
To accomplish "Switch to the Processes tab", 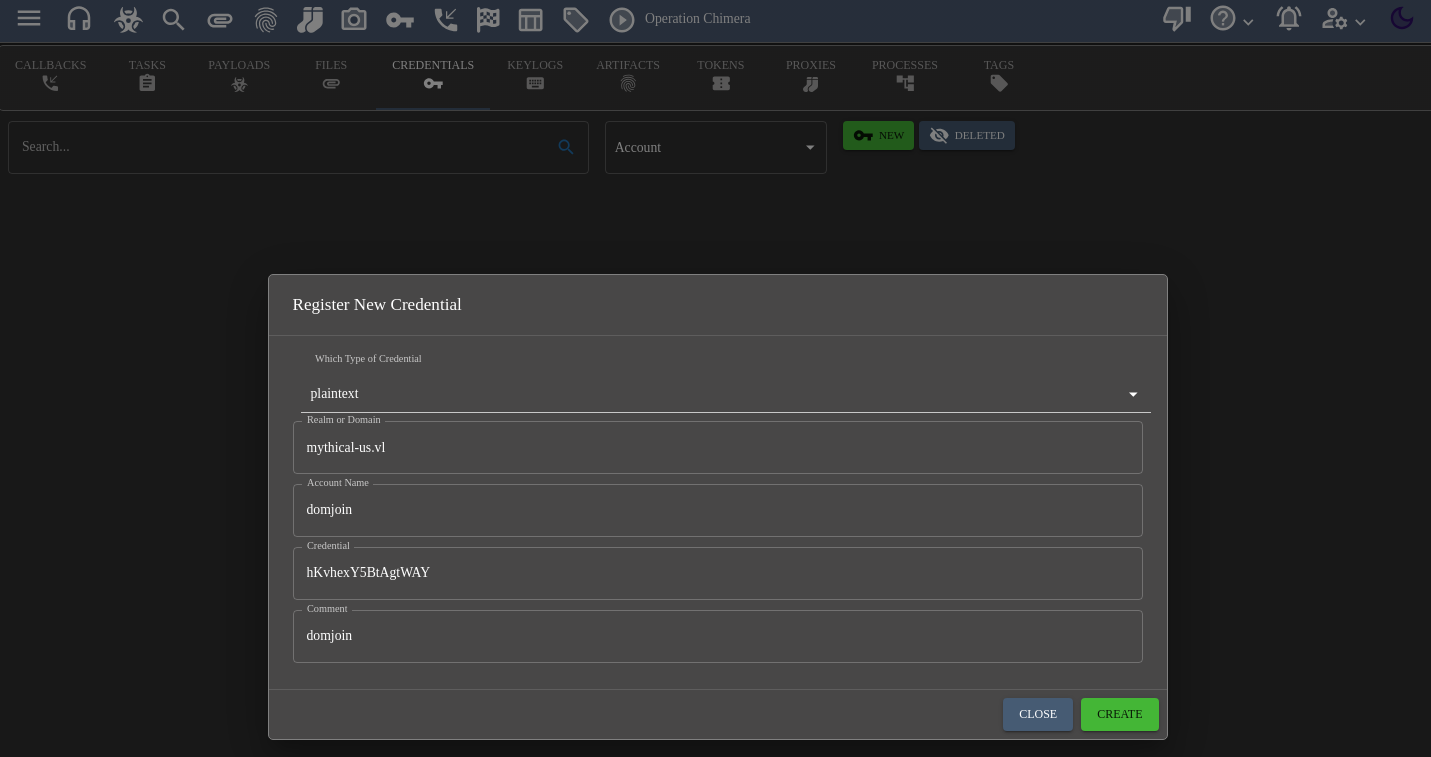I will pyautogui.click(x=905, y=75).
